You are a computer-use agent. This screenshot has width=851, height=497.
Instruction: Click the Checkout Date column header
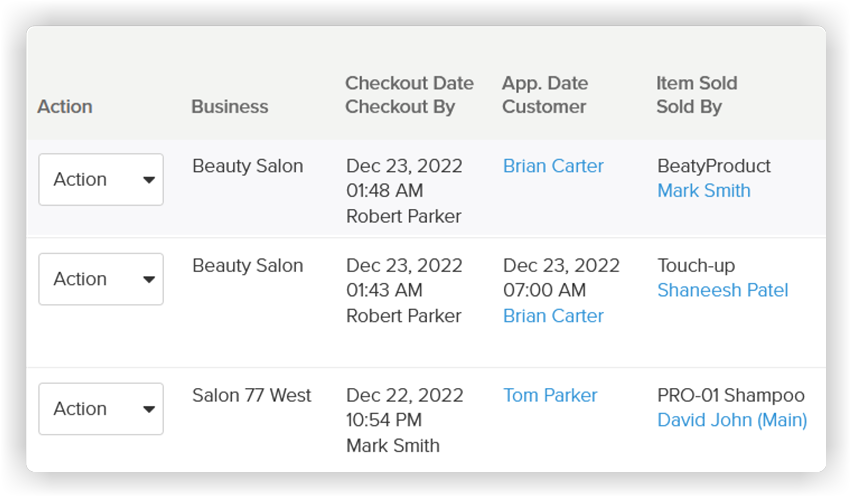point(409,84)
